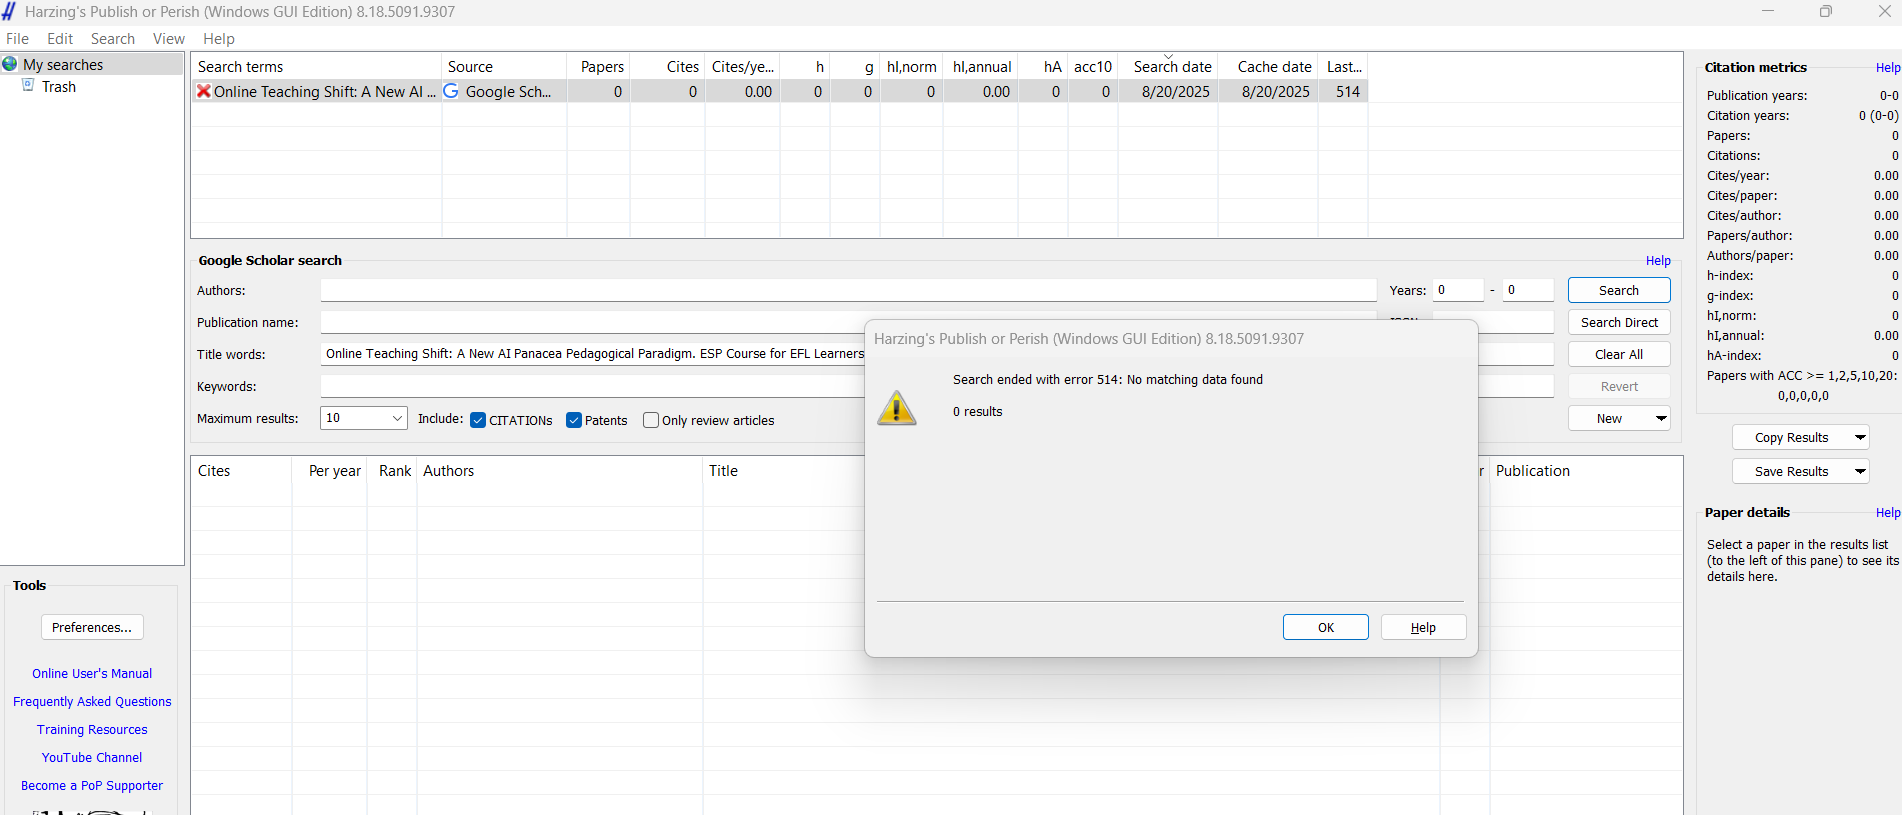Open the Save Results dropdown arrow
1902x815 pixels.
[1860, 471]
